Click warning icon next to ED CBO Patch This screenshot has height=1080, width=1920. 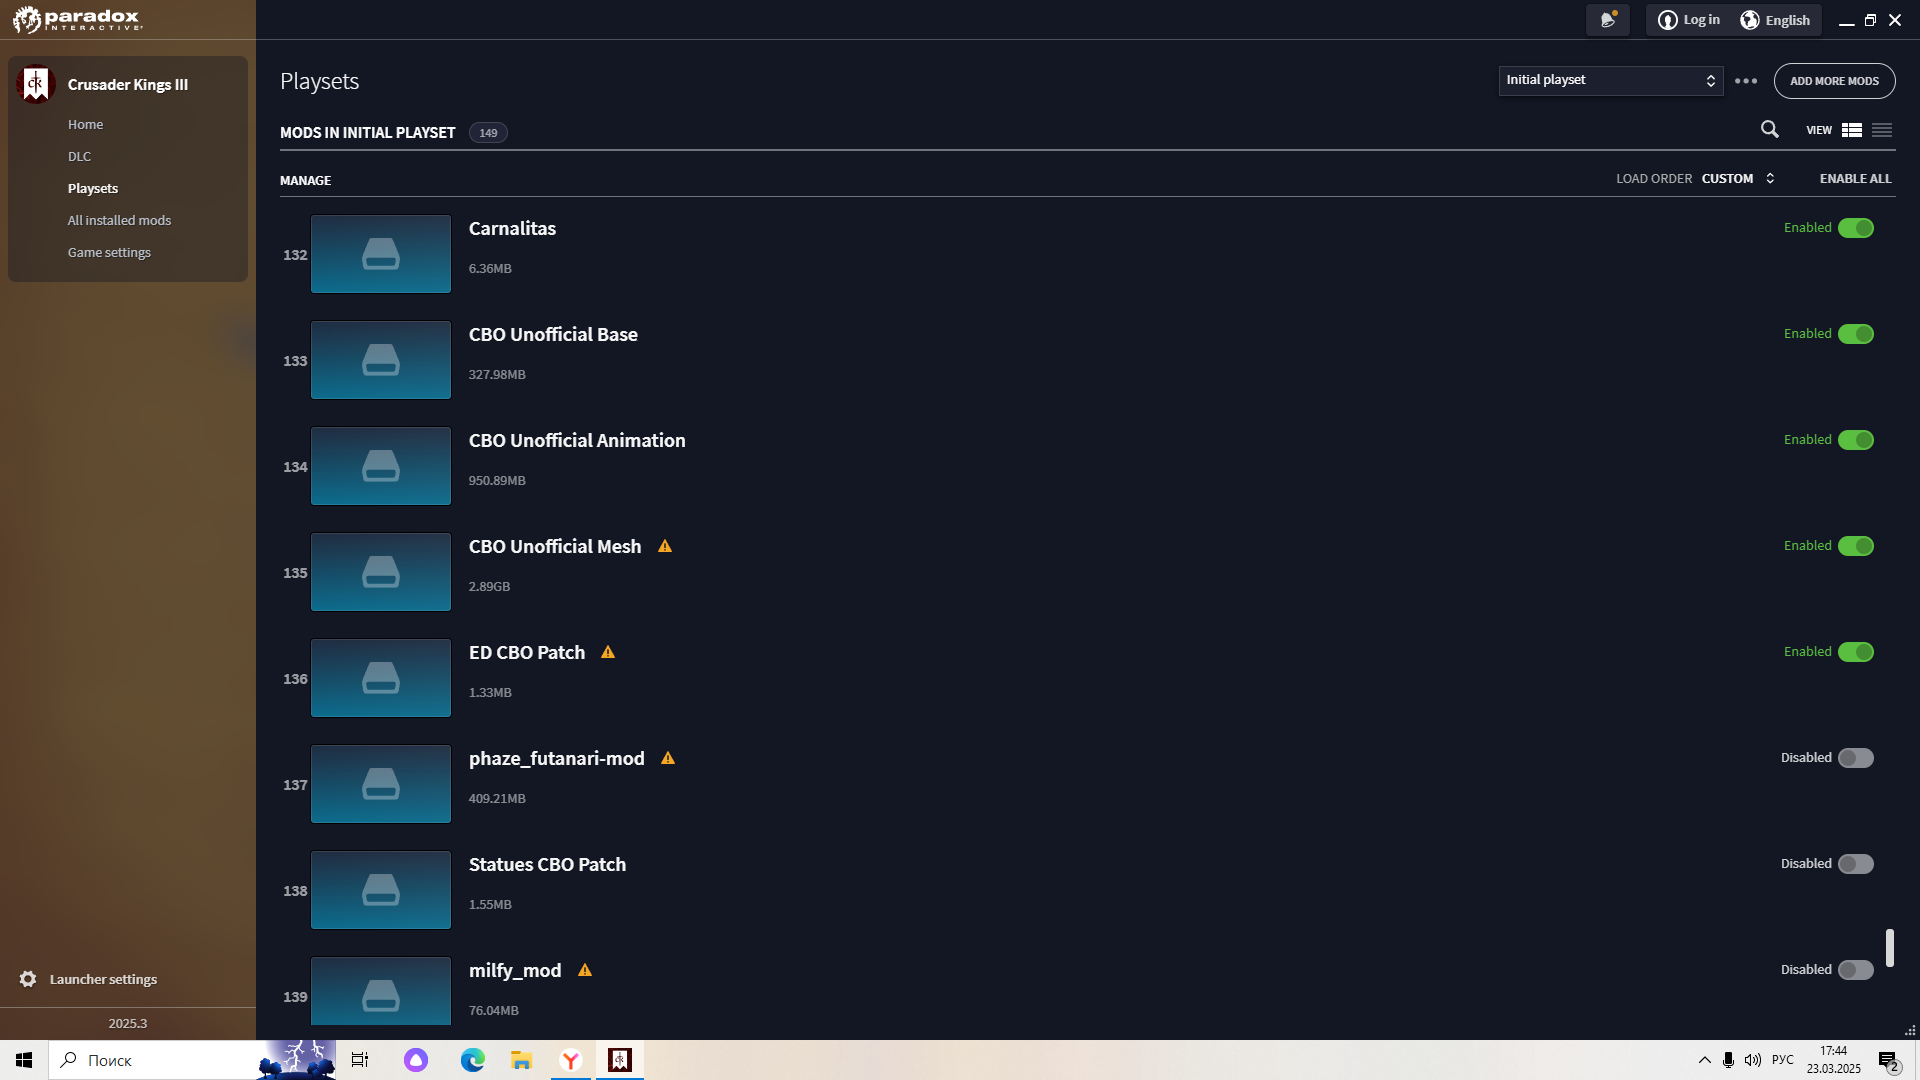608,652
